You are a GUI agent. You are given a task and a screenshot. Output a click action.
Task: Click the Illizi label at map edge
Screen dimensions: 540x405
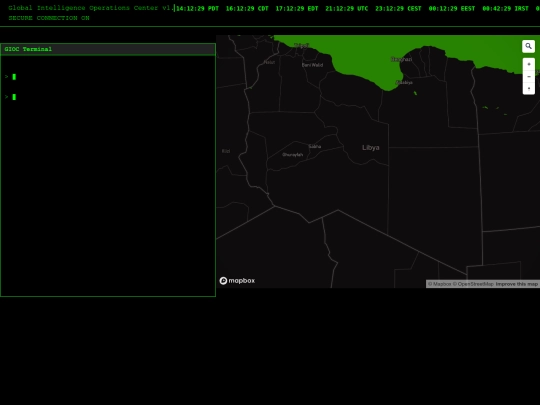click(x=226, y=151)
